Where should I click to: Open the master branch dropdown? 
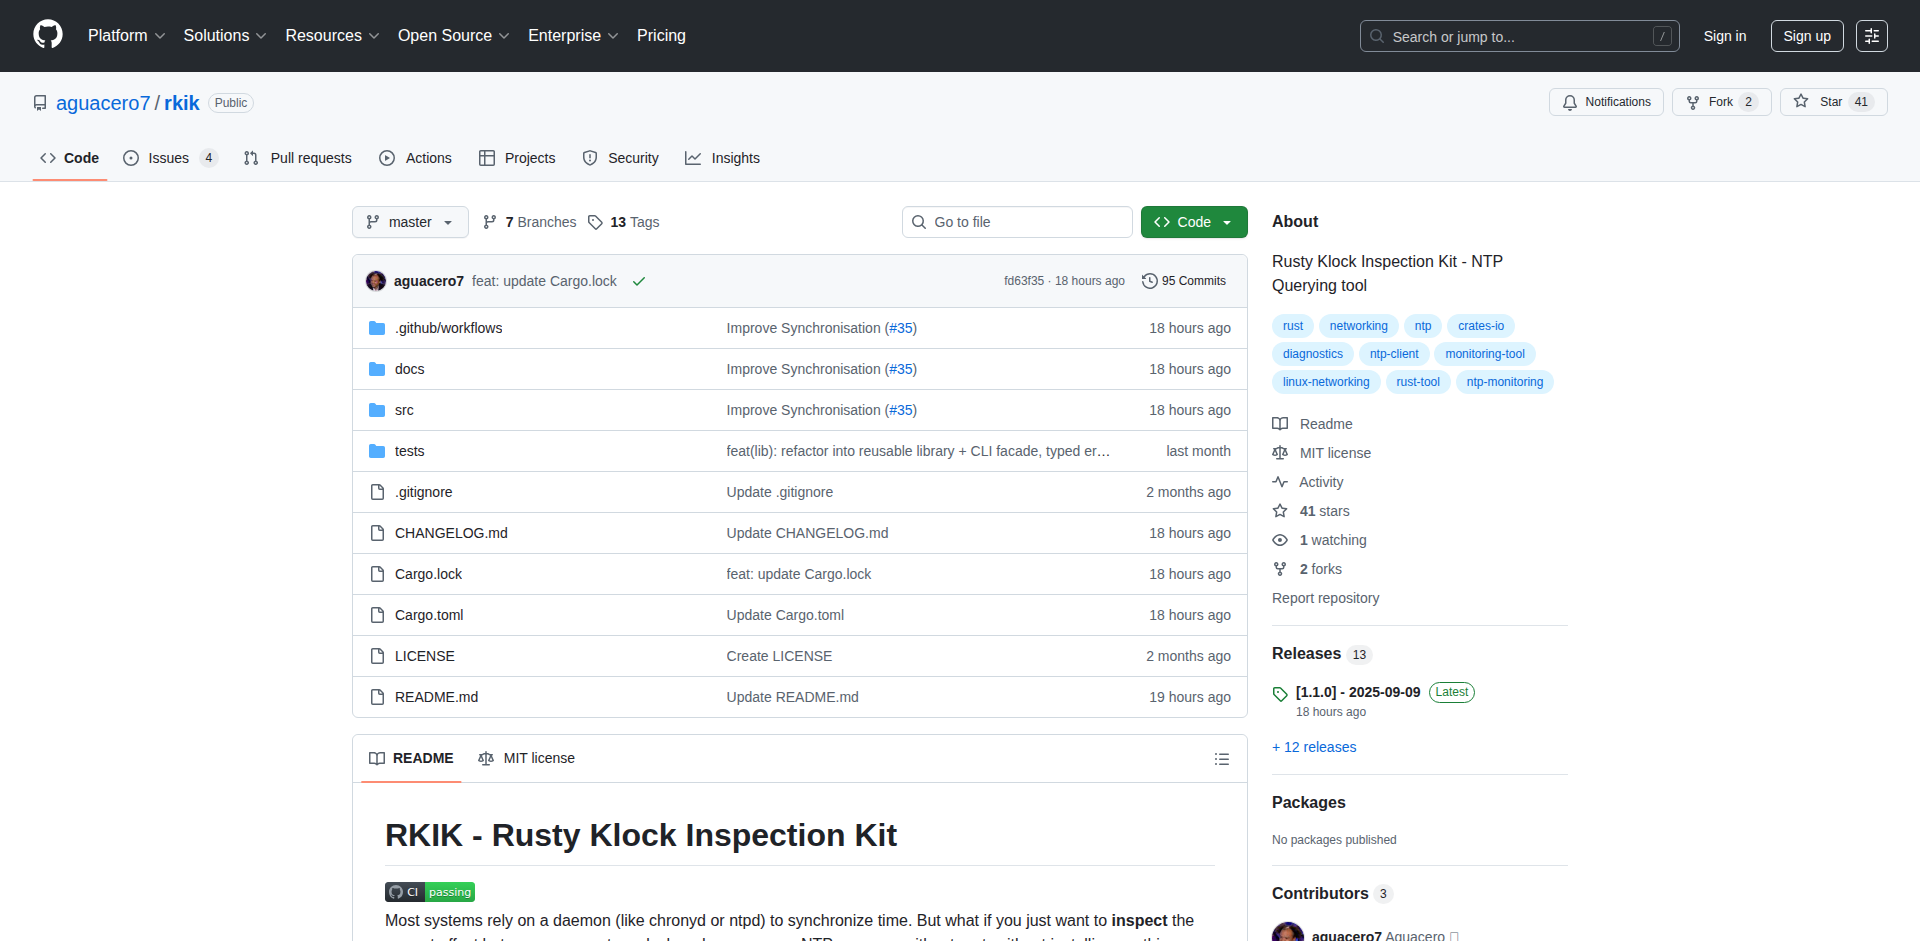pos(410,222)
